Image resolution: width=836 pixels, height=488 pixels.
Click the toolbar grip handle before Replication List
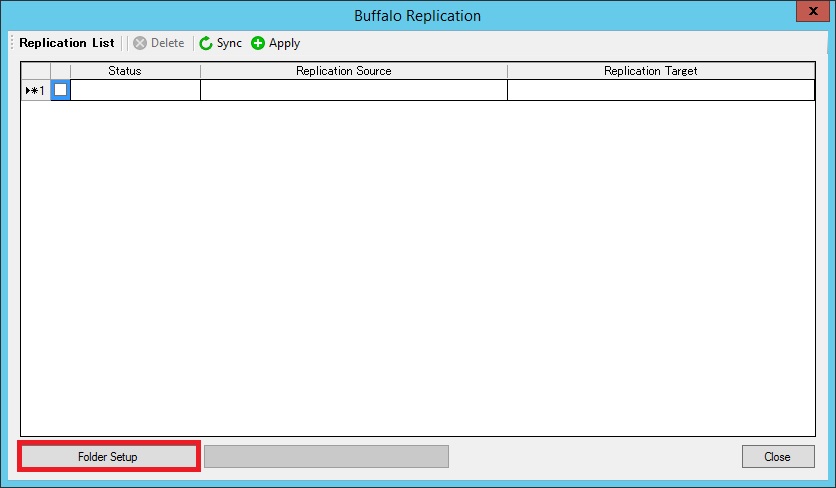click(12, 43)
